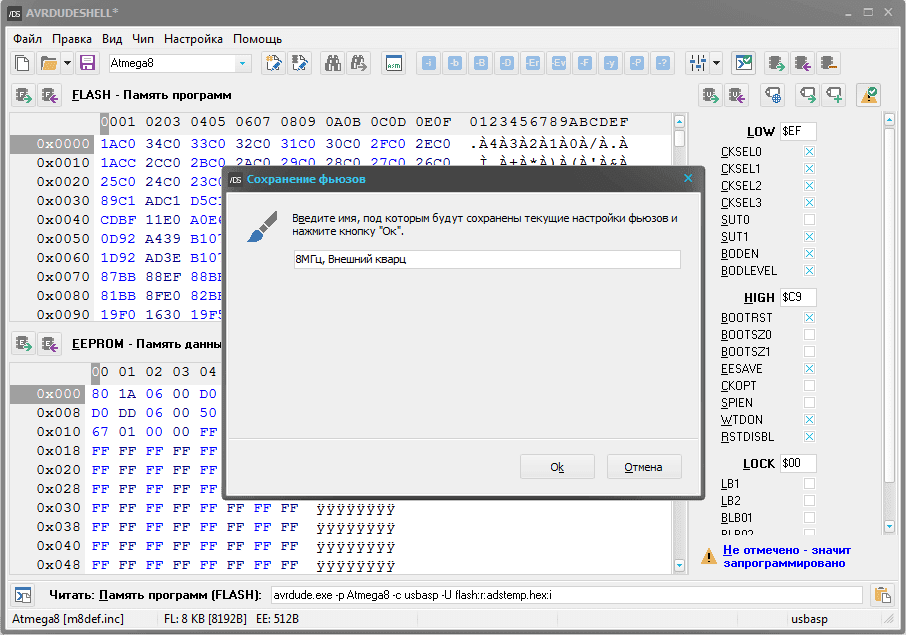Image resolution: width=906 pixels, height=635 pixels.
Task: Open the Правка menu
Action: [x=72, y=39]
